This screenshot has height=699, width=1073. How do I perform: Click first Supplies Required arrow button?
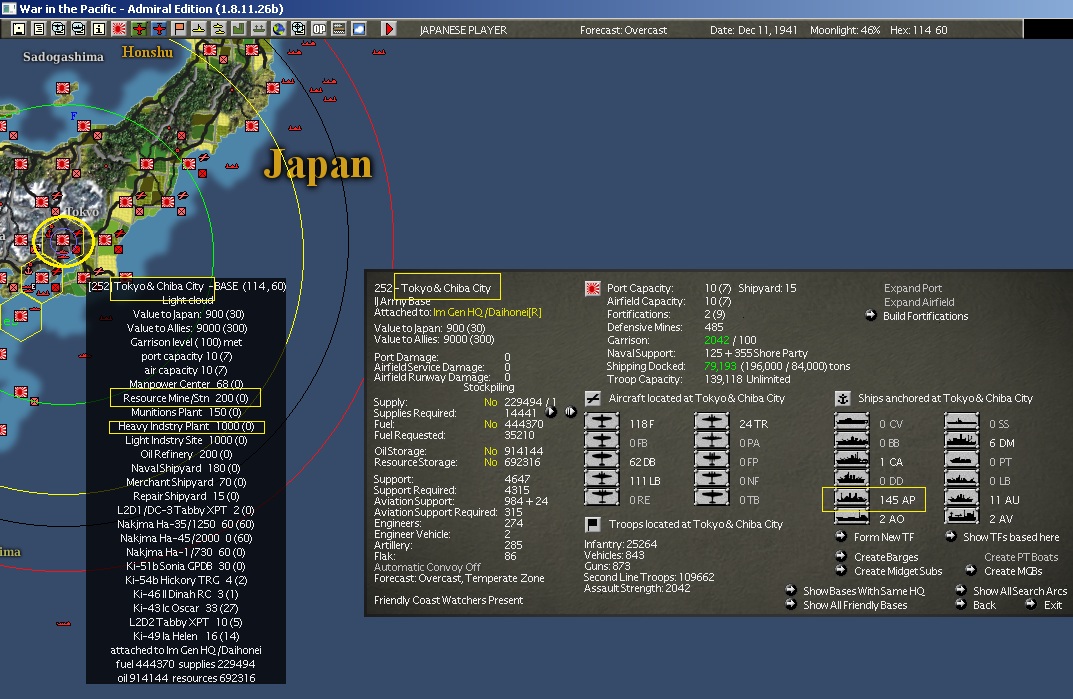pos(551,411)
